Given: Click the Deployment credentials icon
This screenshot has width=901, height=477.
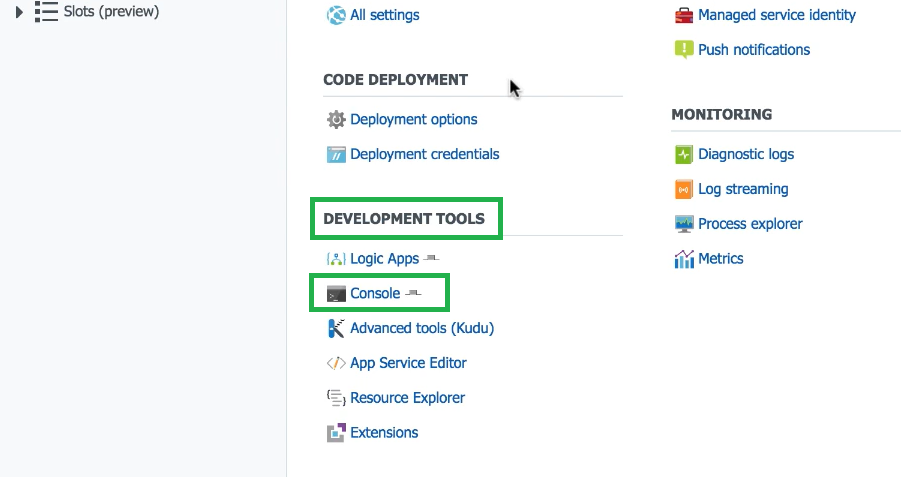Looking at the screenshot, I should (x=336, y=154).
